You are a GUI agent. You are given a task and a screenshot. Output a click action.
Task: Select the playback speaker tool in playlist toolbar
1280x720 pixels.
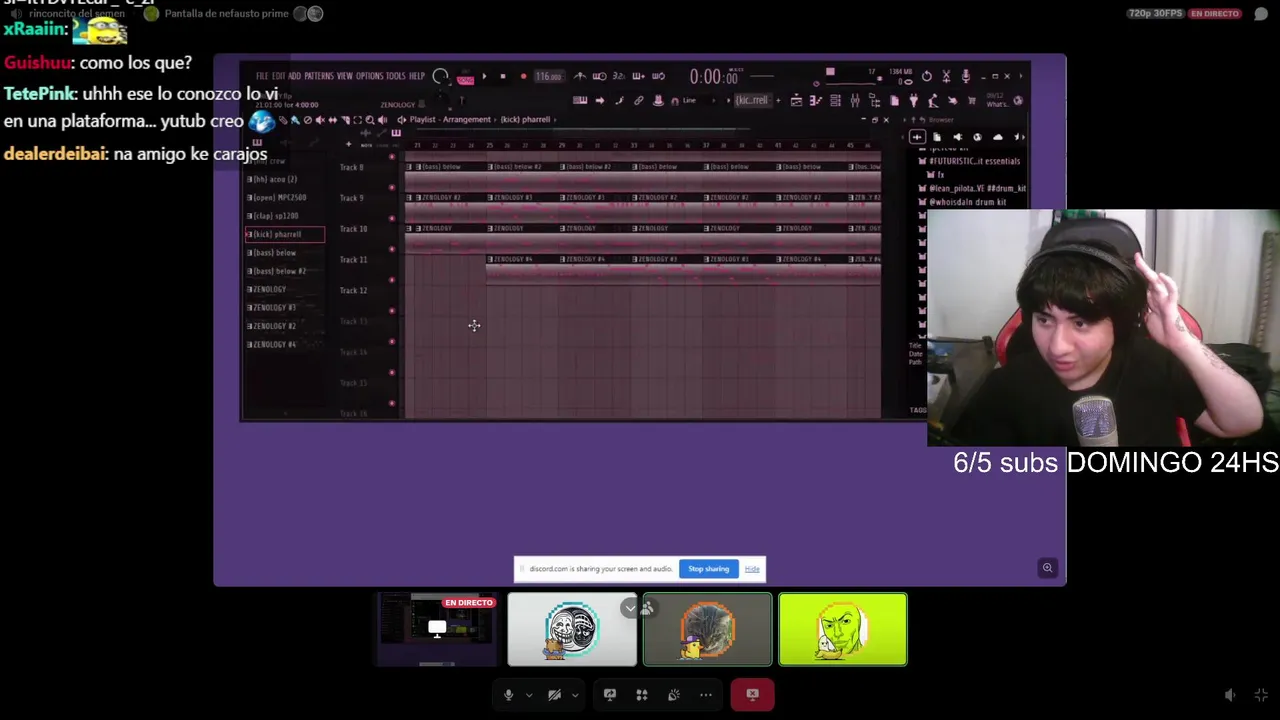(x=383, y=120)
